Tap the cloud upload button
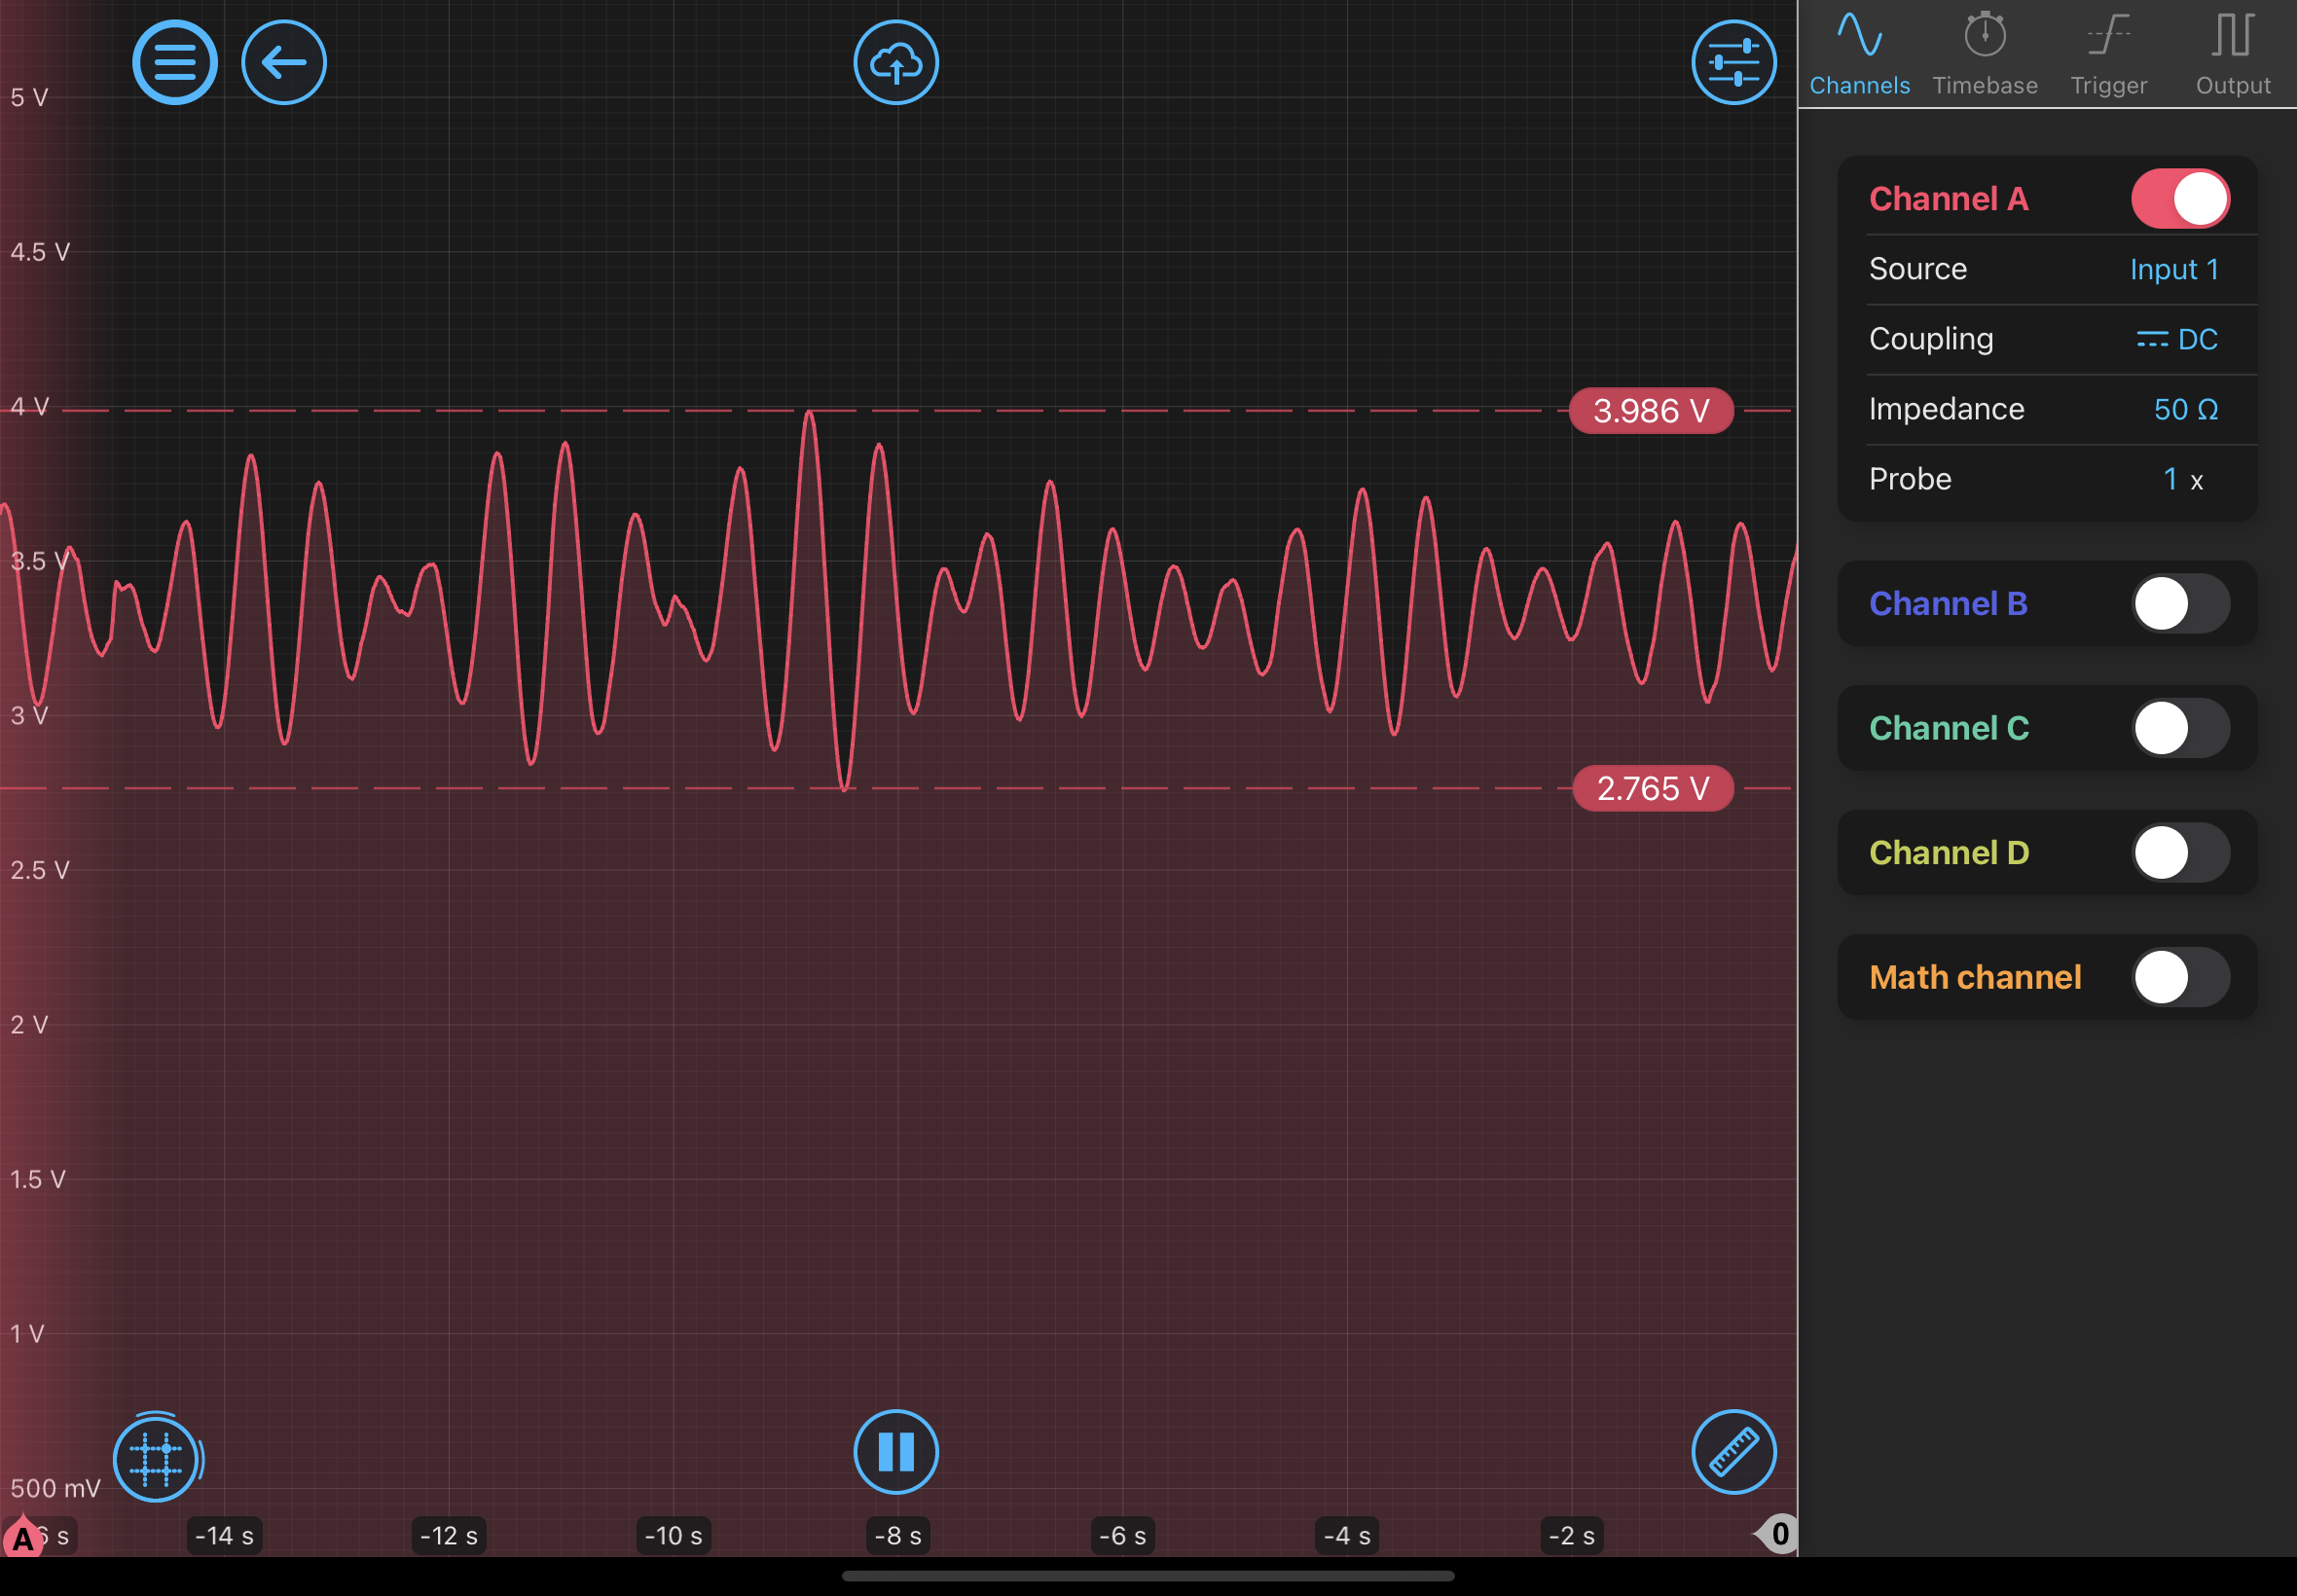The height and width of the screenshot is (1596, 2297). [896, 62]
